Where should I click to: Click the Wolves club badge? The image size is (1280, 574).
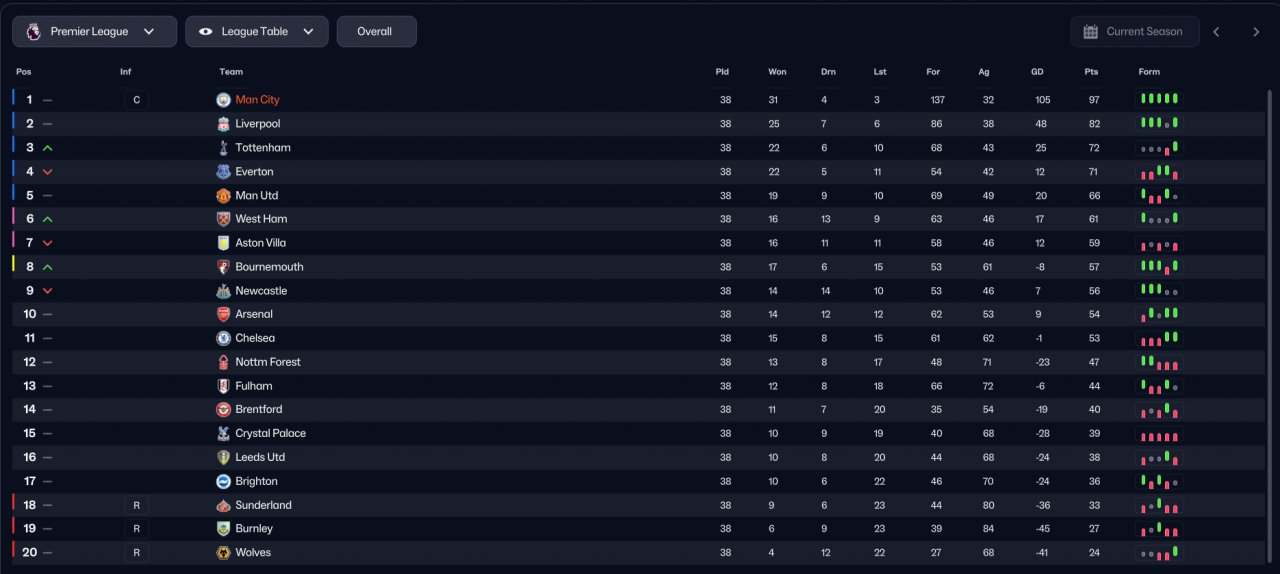pos(223,553)
